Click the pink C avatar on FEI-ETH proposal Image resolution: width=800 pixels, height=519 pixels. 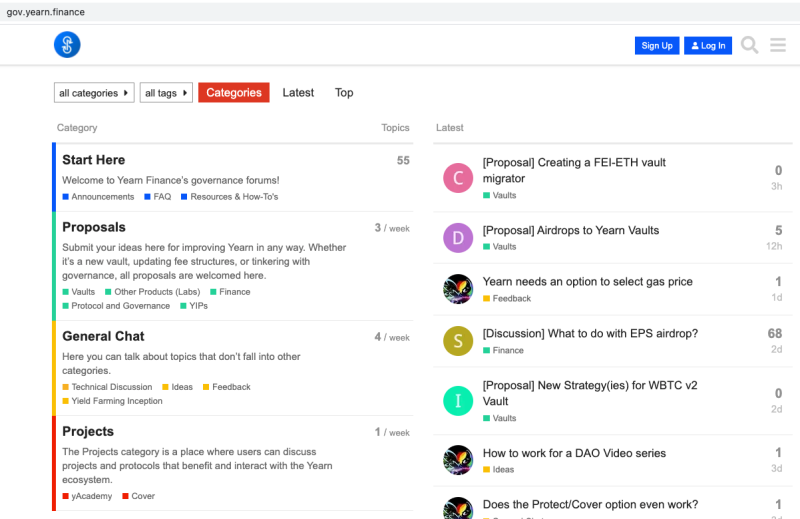[x=458, y=178]
